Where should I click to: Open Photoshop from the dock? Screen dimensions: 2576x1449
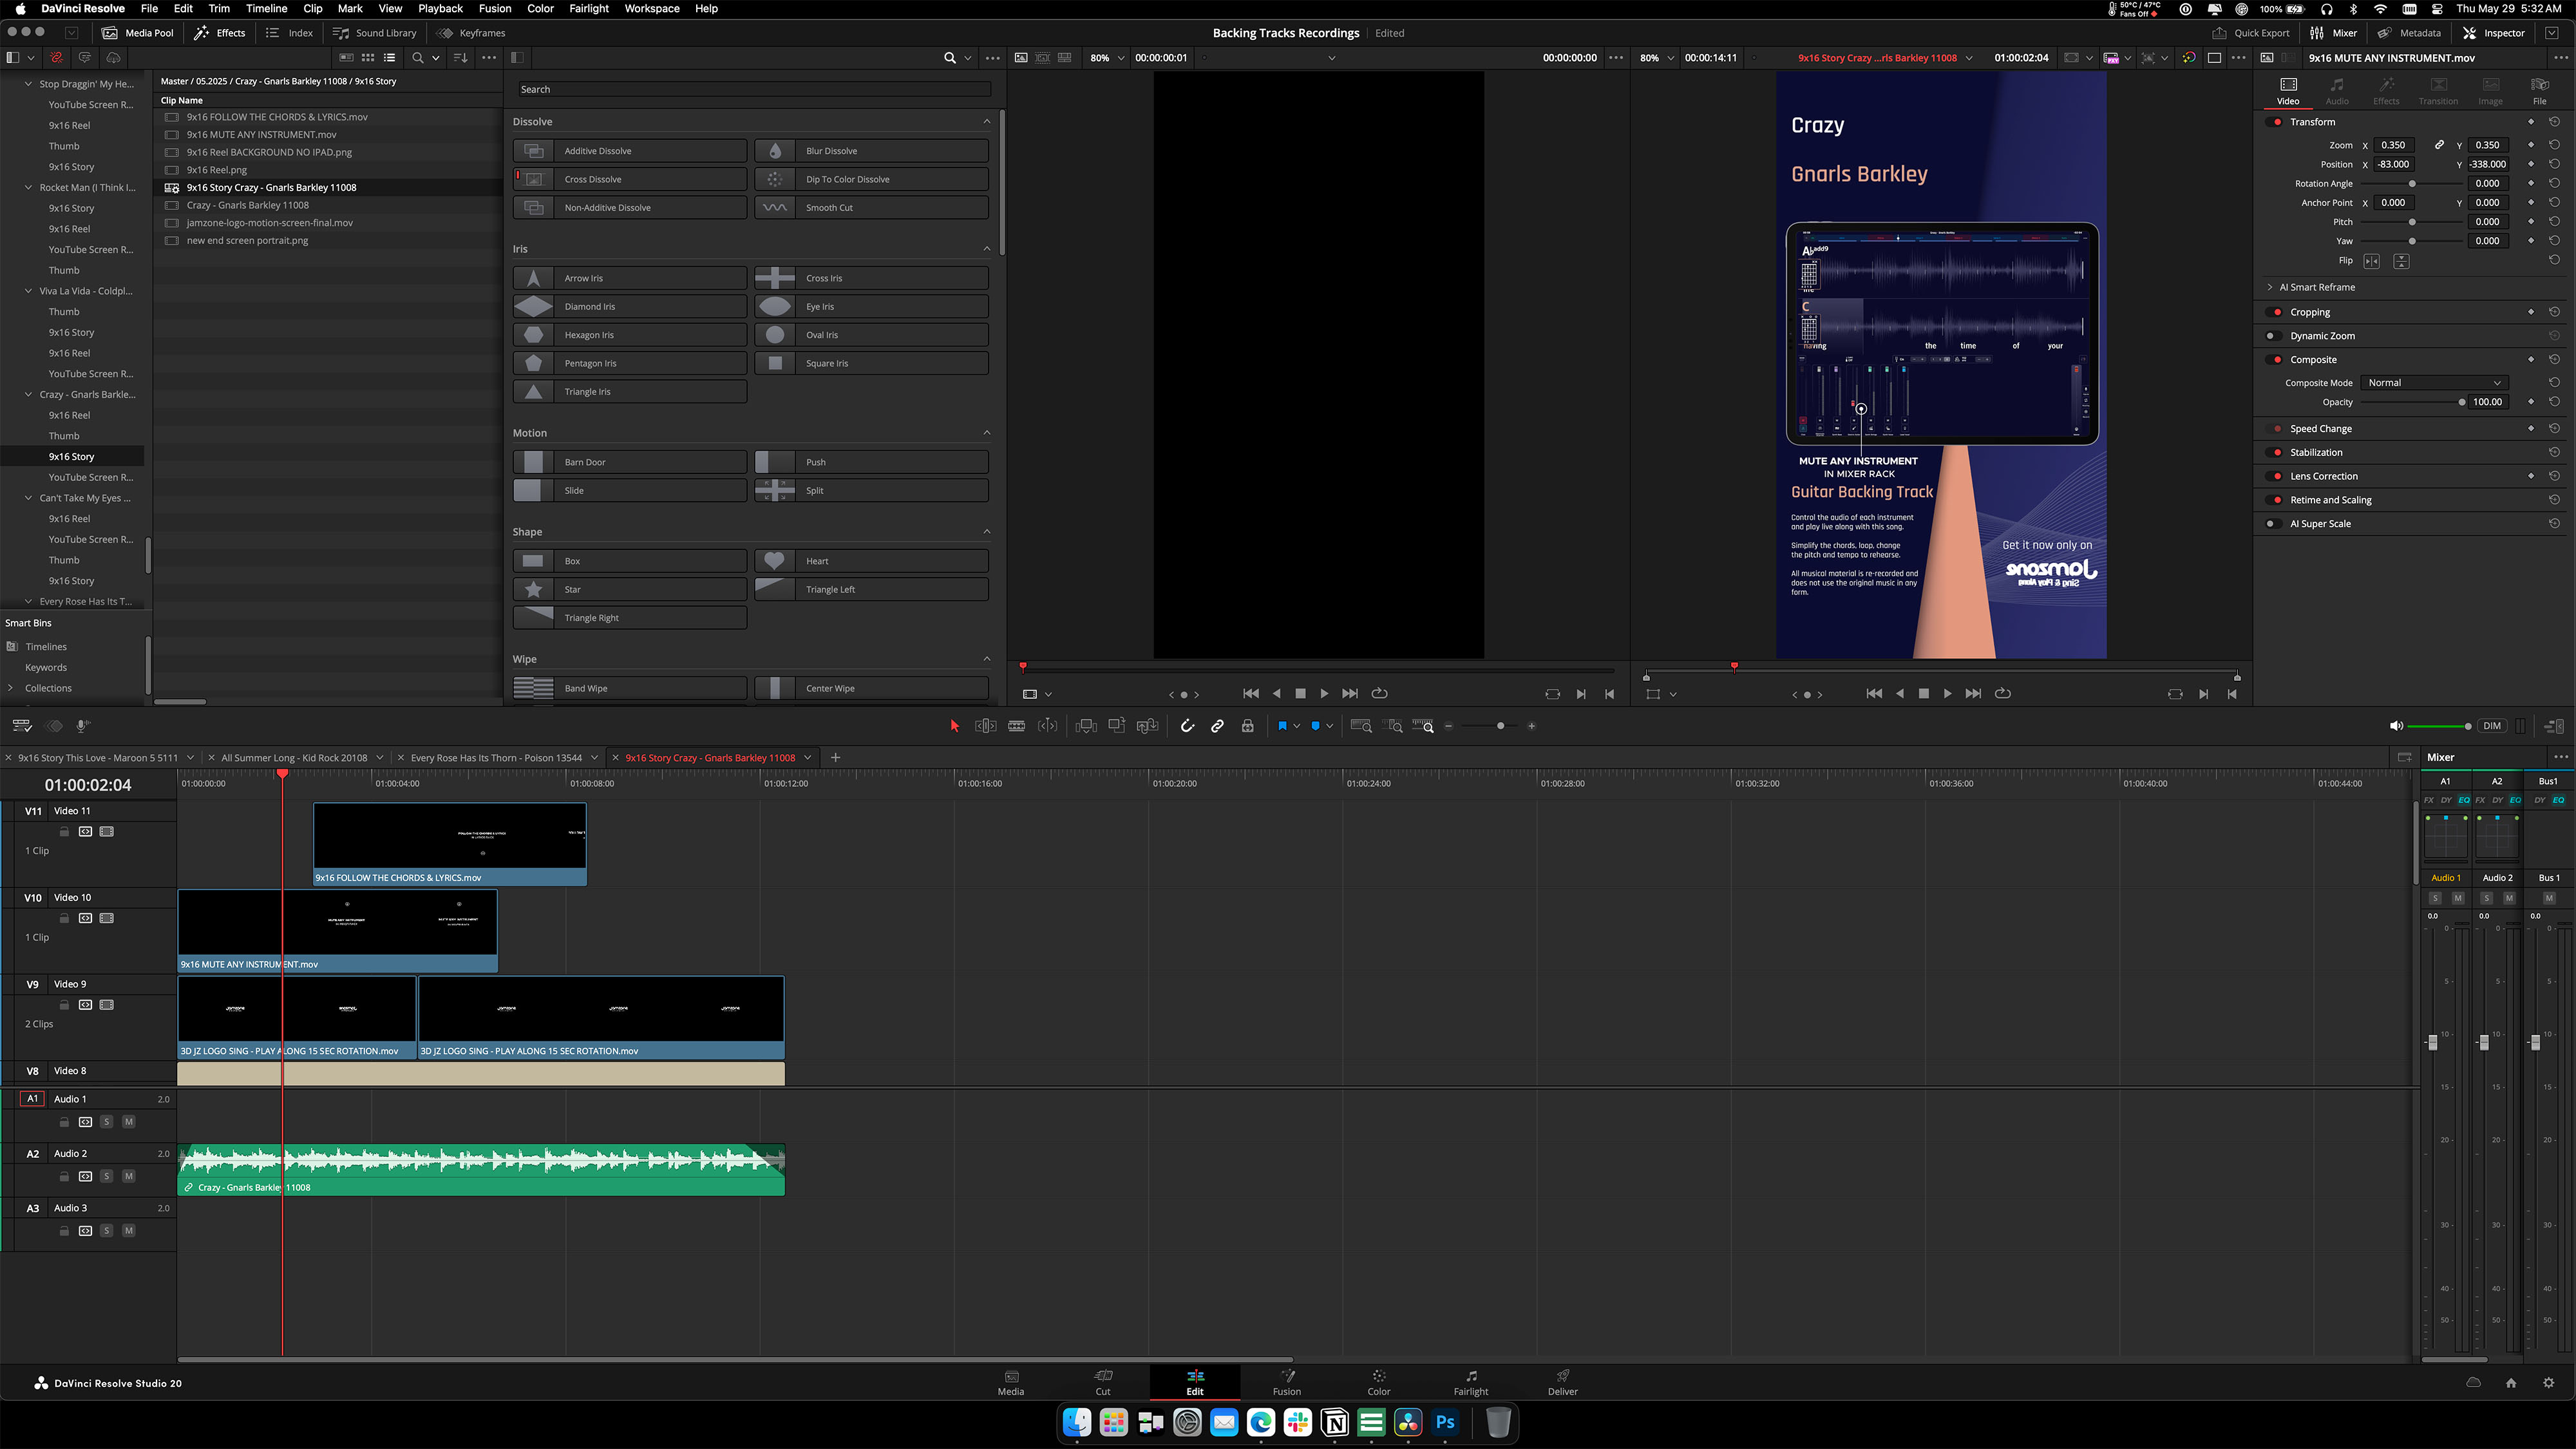[1445, 1422]
